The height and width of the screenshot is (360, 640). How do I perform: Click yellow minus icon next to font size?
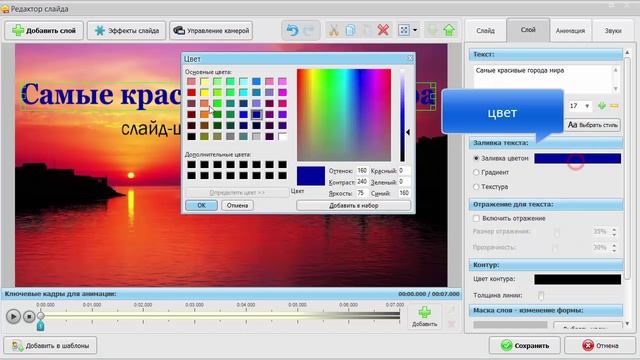614,106
